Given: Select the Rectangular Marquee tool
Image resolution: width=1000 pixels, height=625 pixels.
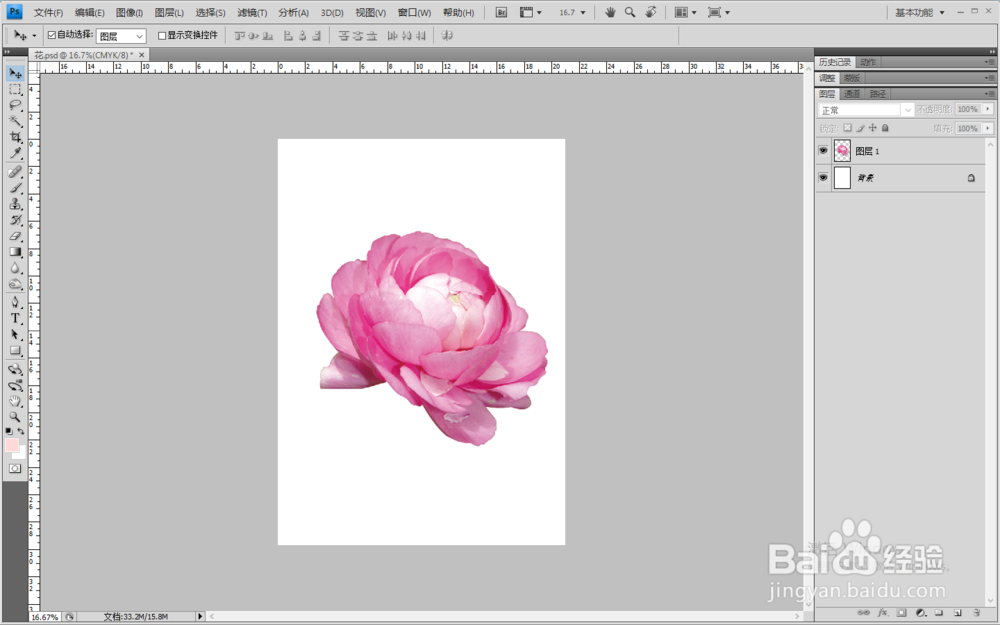Looking at the screenshot, I should [15, 90].
